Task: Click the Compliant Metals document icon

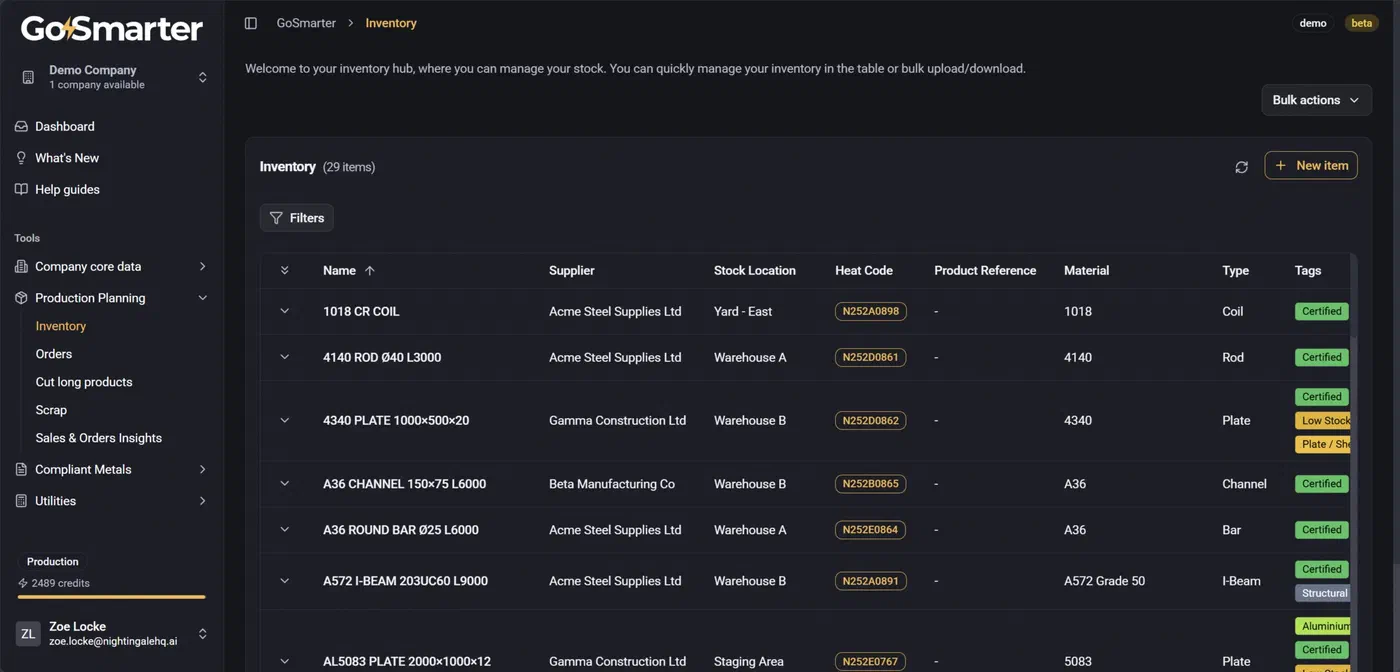Action: point(21,469)
